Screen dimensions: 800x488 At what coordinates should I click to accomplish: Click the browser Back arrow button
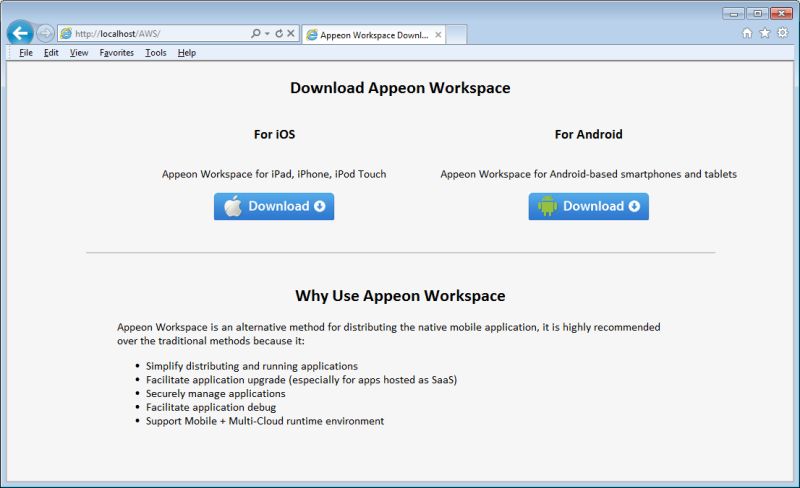point(20,33)
